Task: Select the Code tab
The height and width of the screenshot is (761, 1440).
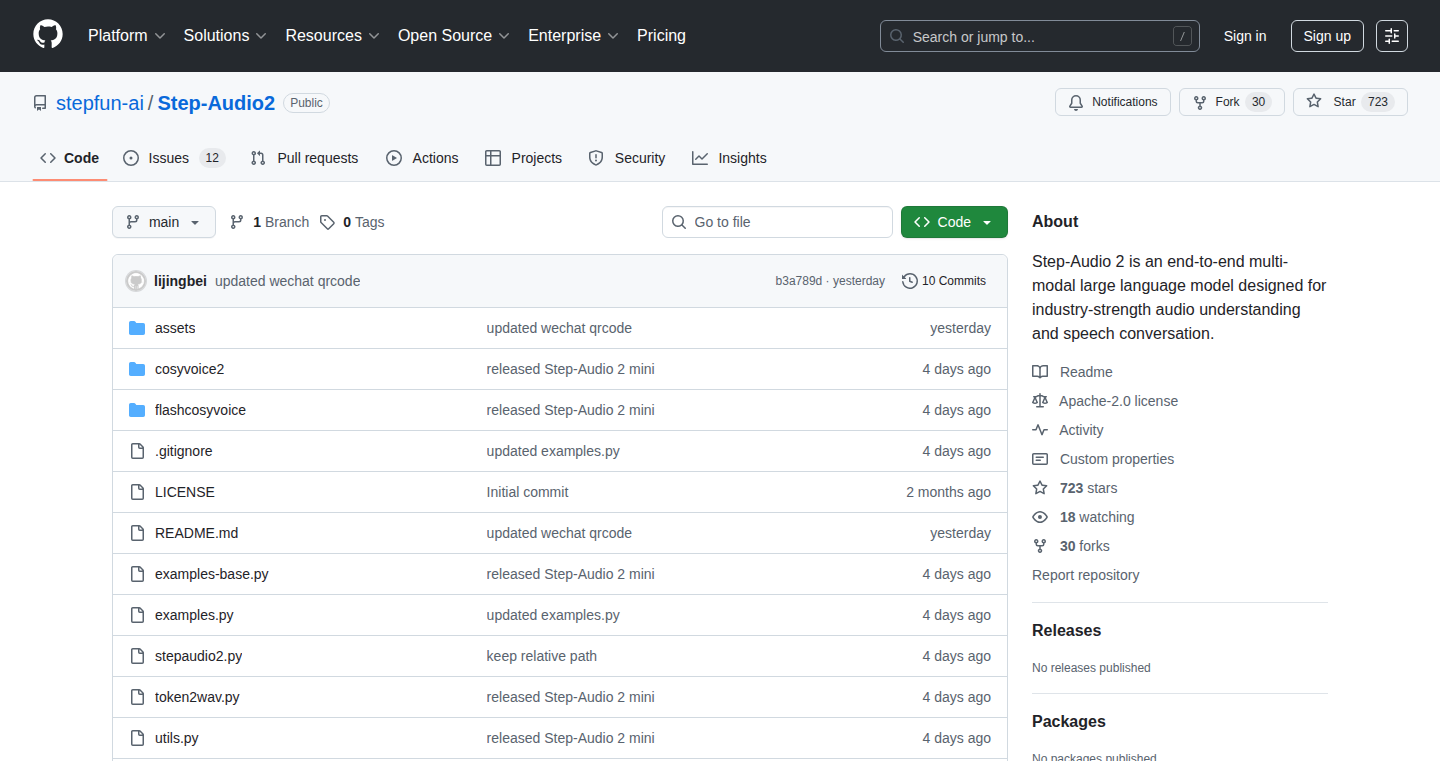Action: [x=70, y=158]
